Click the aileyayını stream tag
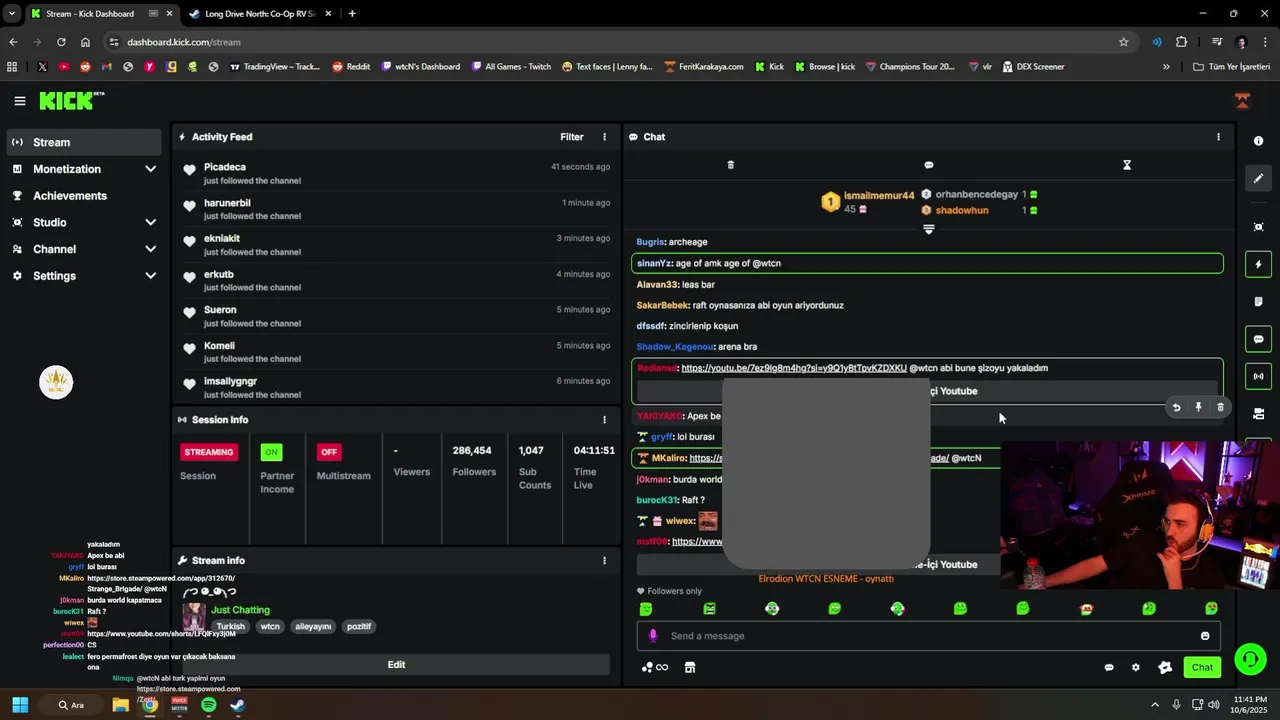Viewport: 1280px width, 720px height. pos(313,627)
